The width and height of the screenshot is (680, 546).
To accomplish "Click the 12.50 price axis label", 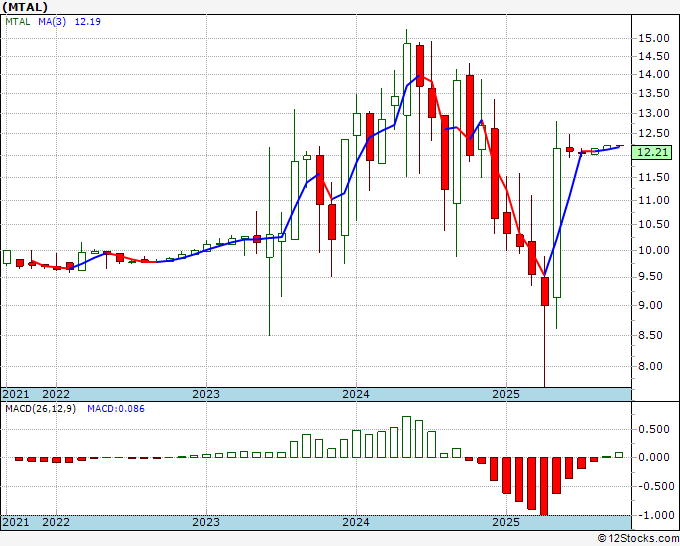I will point(654,134).
